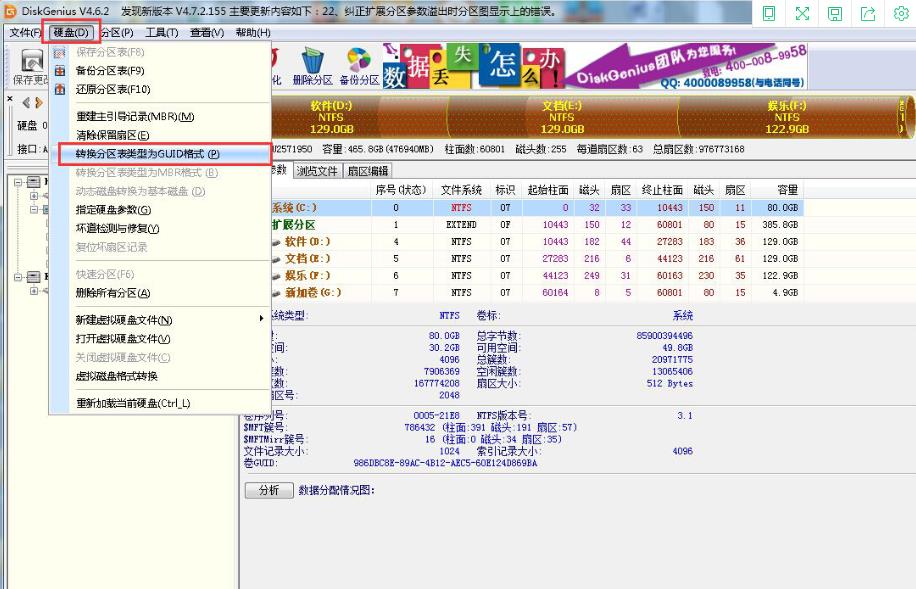Switch to the 扇区编辑 tab

coord(367,171)
